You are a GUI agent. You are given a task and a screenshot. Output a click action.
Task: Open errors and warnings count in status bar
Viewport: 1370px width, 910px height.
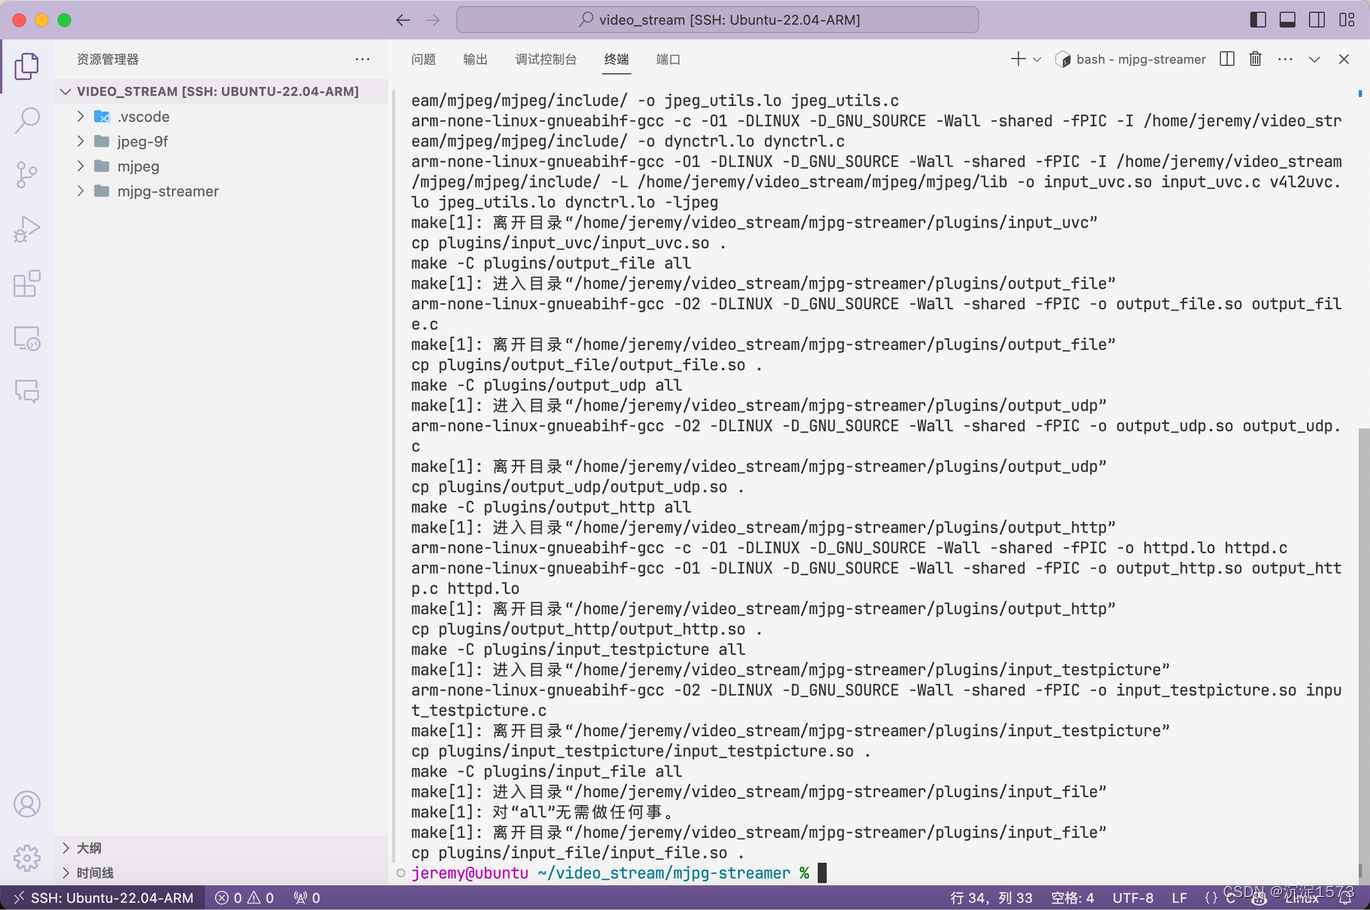point(244,898)
